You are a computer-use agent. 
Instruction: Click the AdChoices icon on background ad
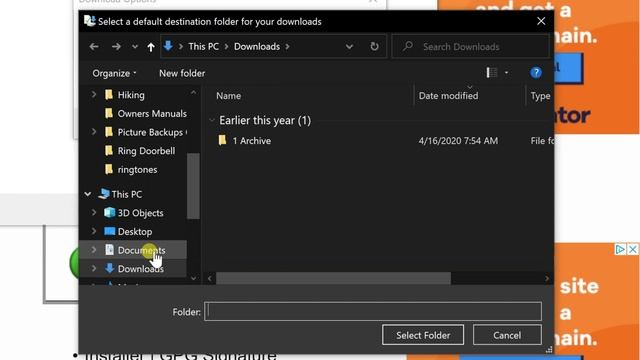pyautogui.click(x=620, y=249)
